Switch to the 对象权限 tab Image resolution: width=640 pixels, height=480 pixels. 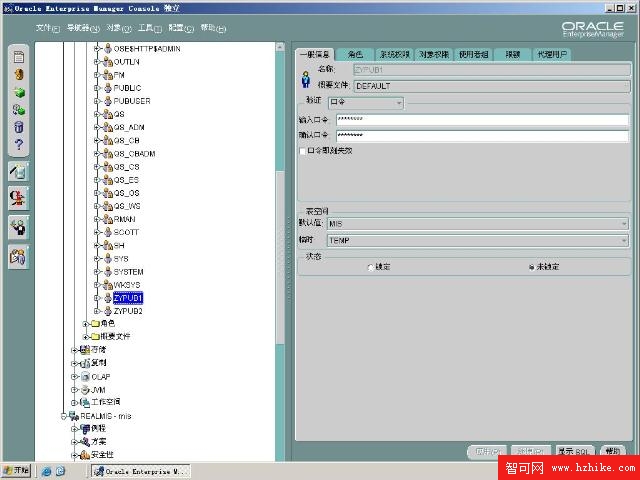pos(434,54)
